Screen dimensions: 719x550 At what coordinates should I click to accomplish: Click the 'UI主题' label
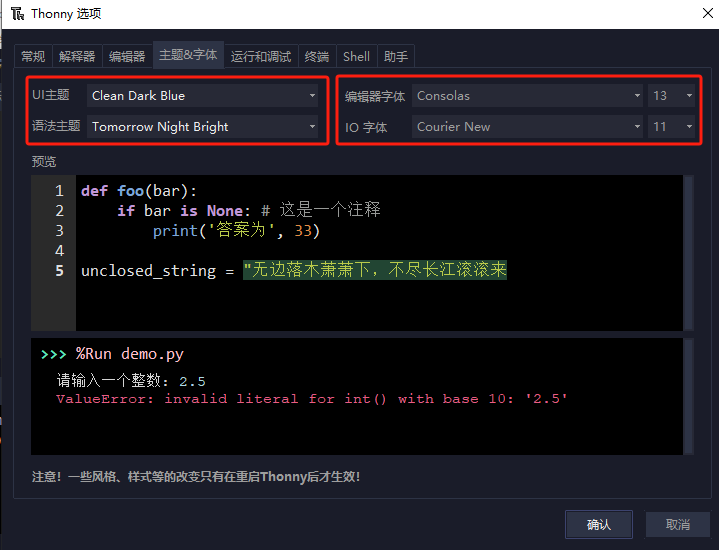(50, 95)
